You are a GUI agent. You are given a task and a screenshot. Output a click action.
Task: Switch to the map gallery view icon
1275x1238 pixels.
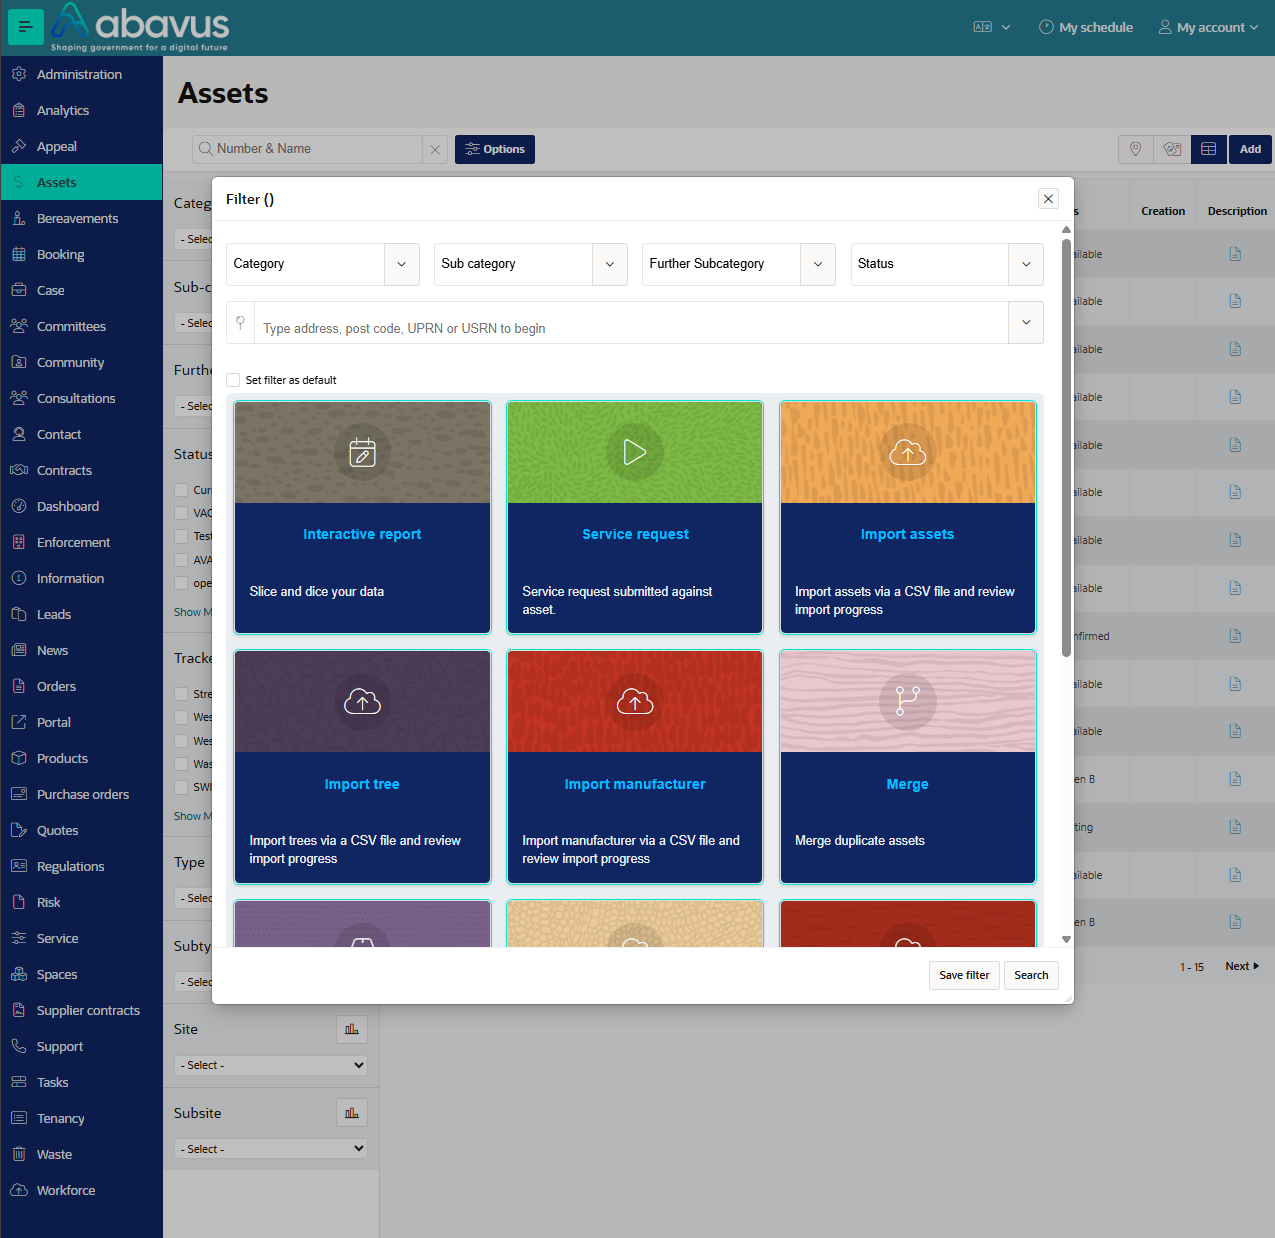coord(1172,149)
